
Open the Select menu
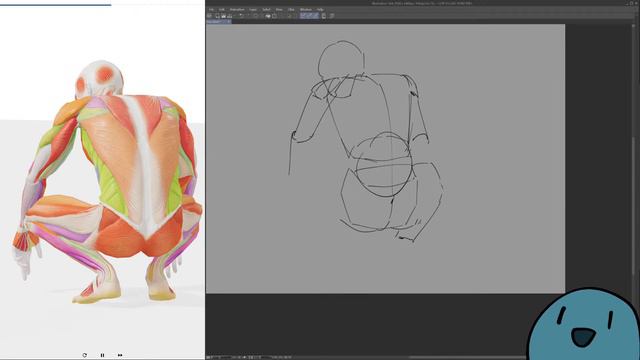coord(267,9)
